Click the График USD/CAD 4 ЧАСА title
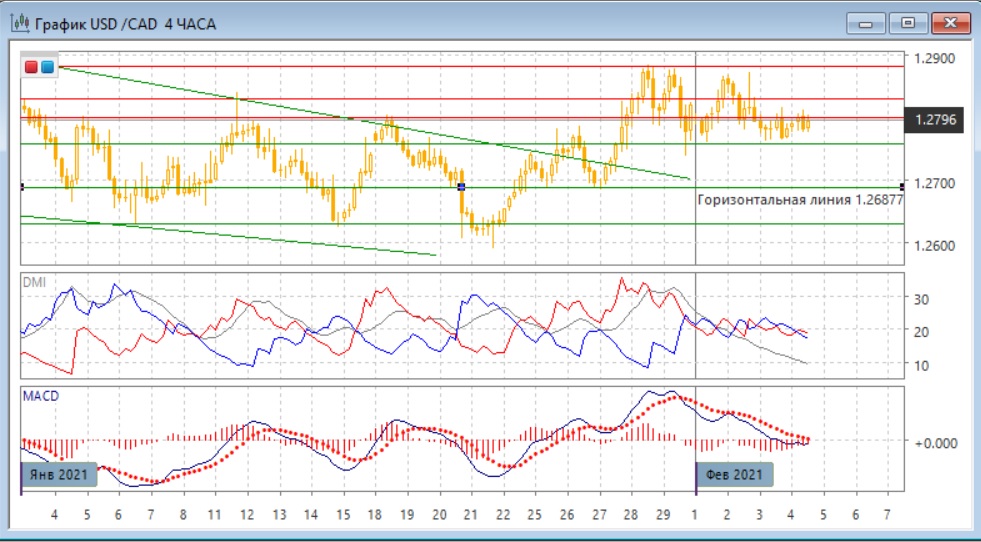The height and width of the screenshot is (542, 981). [x=125, y=23]
